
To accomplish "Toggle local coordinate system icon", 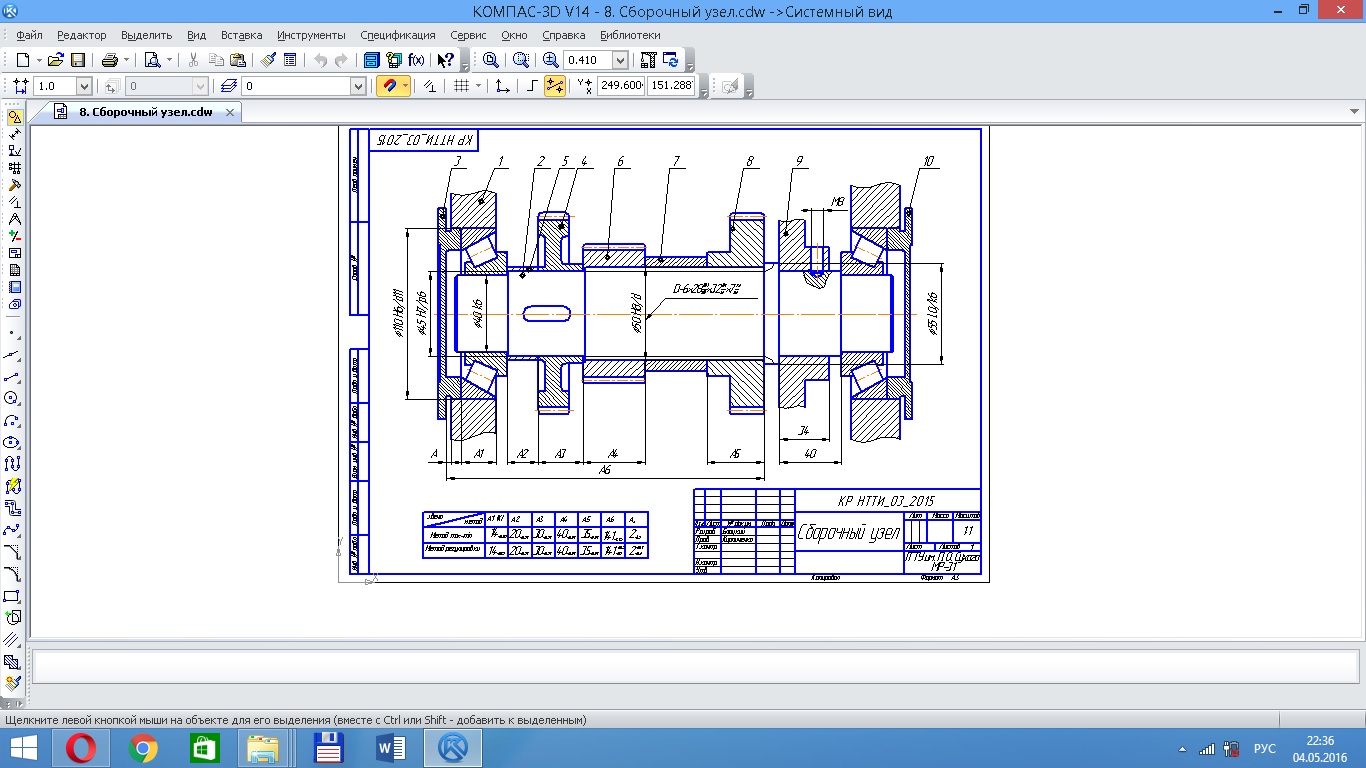I will point(502,87).
